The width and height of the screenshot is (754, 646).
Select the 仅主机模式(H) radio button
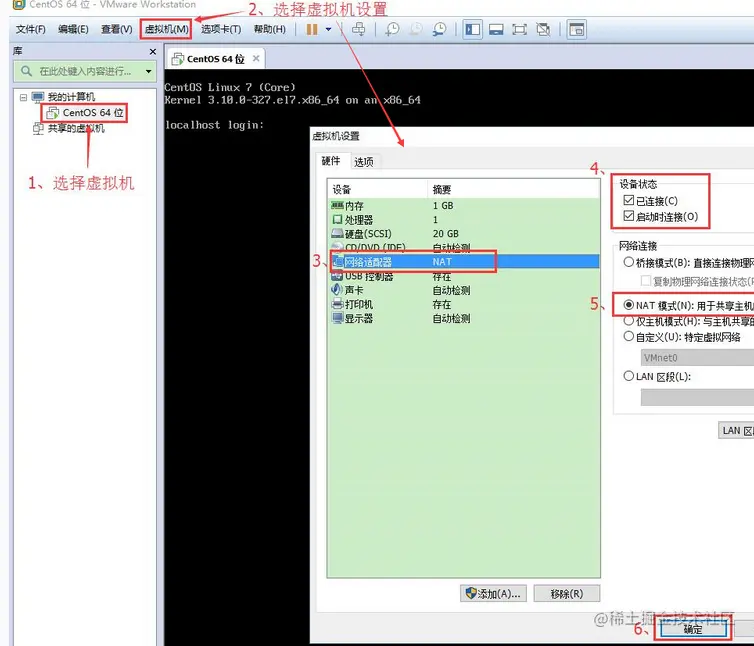click(628, 320)
